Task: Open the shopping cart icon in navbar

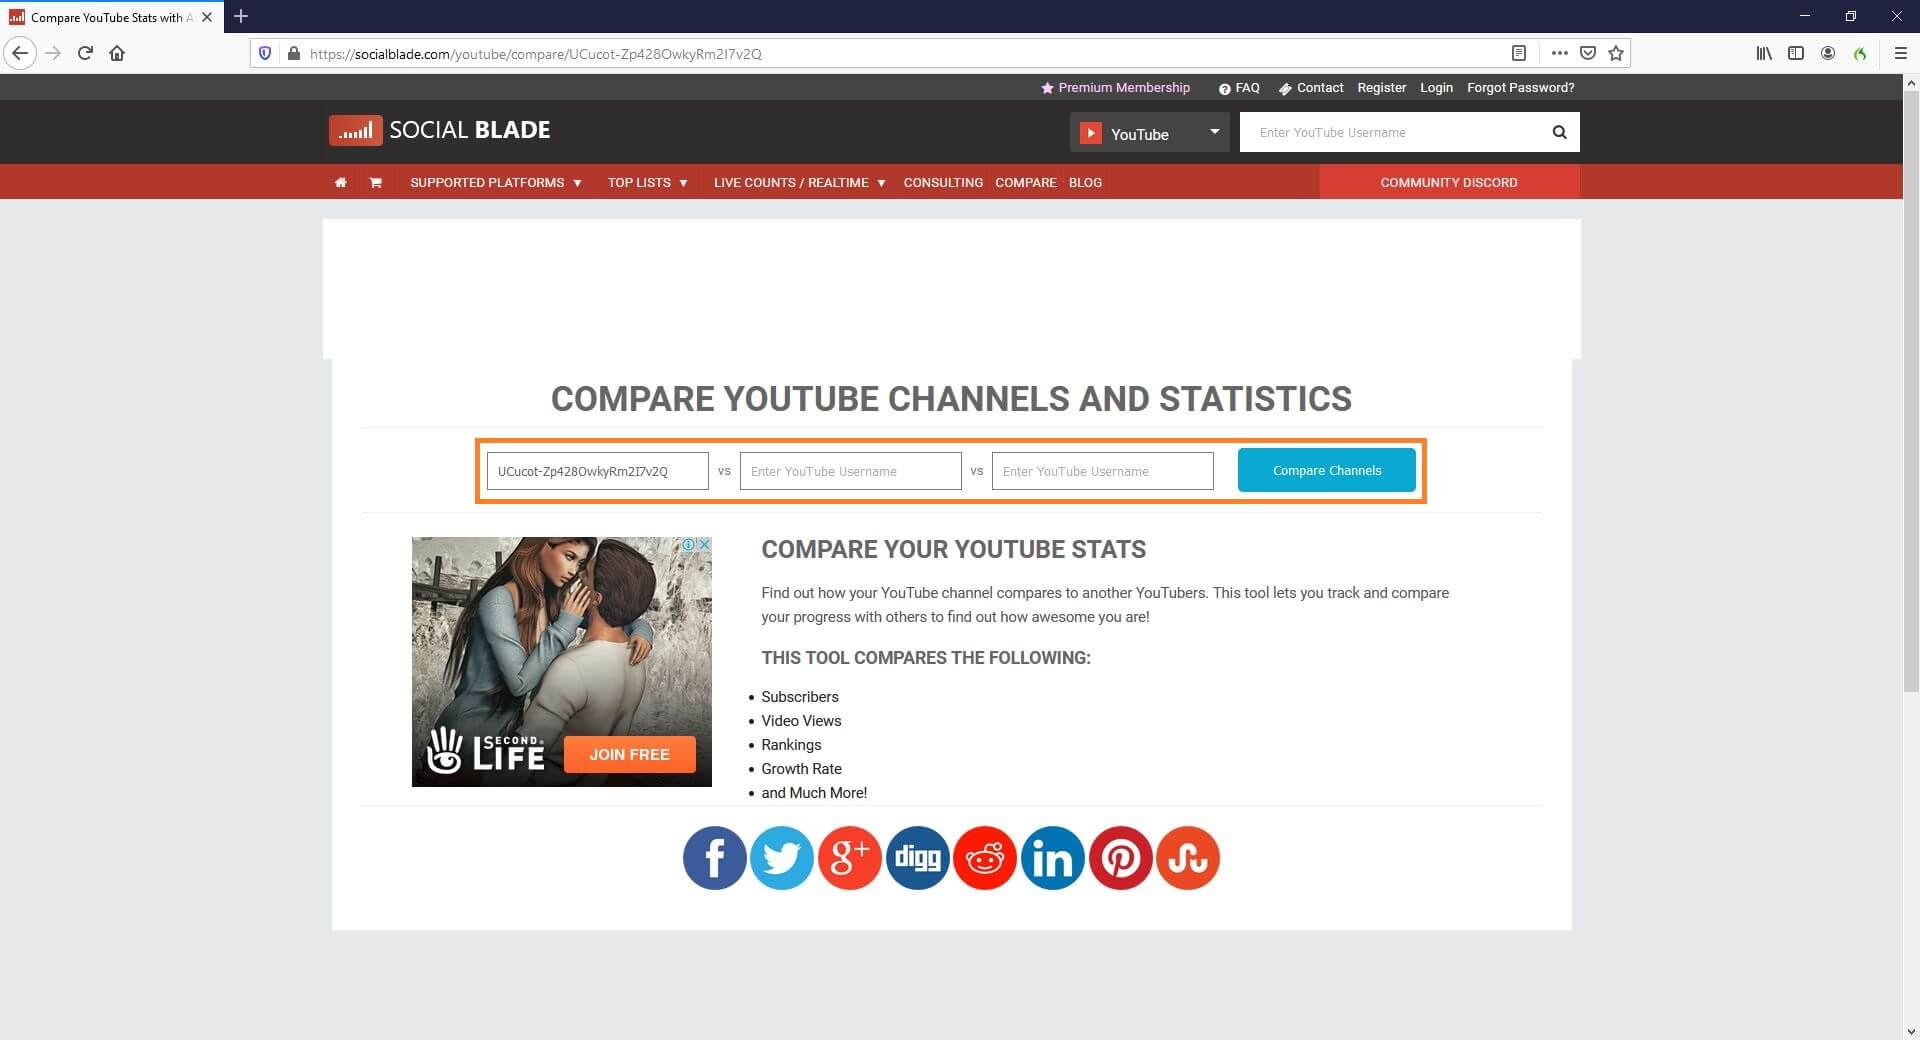Action: tap(375, 182)
